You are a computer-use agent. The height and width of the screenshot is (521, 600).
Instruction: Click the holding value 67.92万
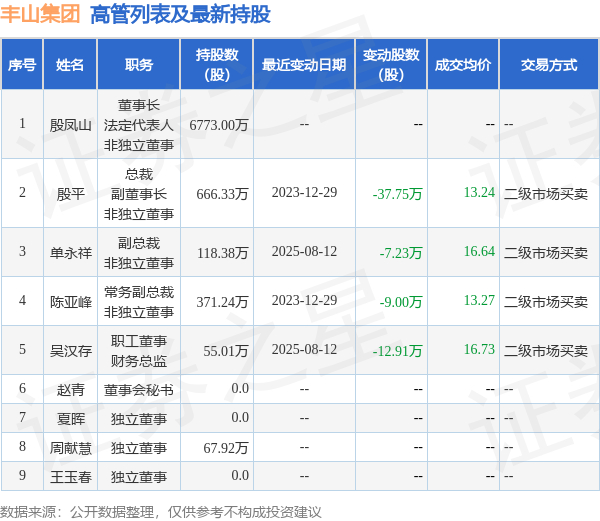[x=226, y=448]
